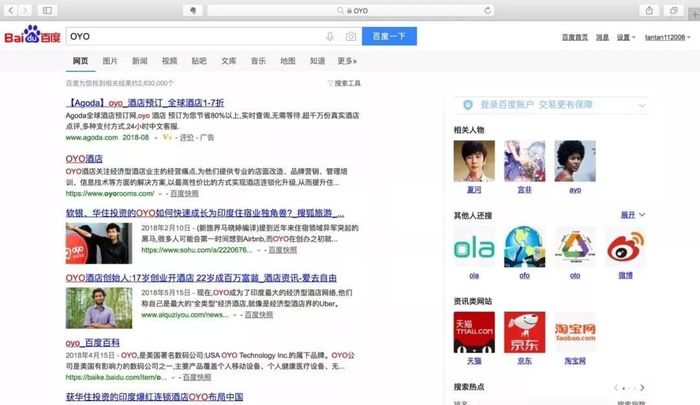700x405 pixels.
Task: Open the 设置 dropdown in header
Action: [626, 38]
